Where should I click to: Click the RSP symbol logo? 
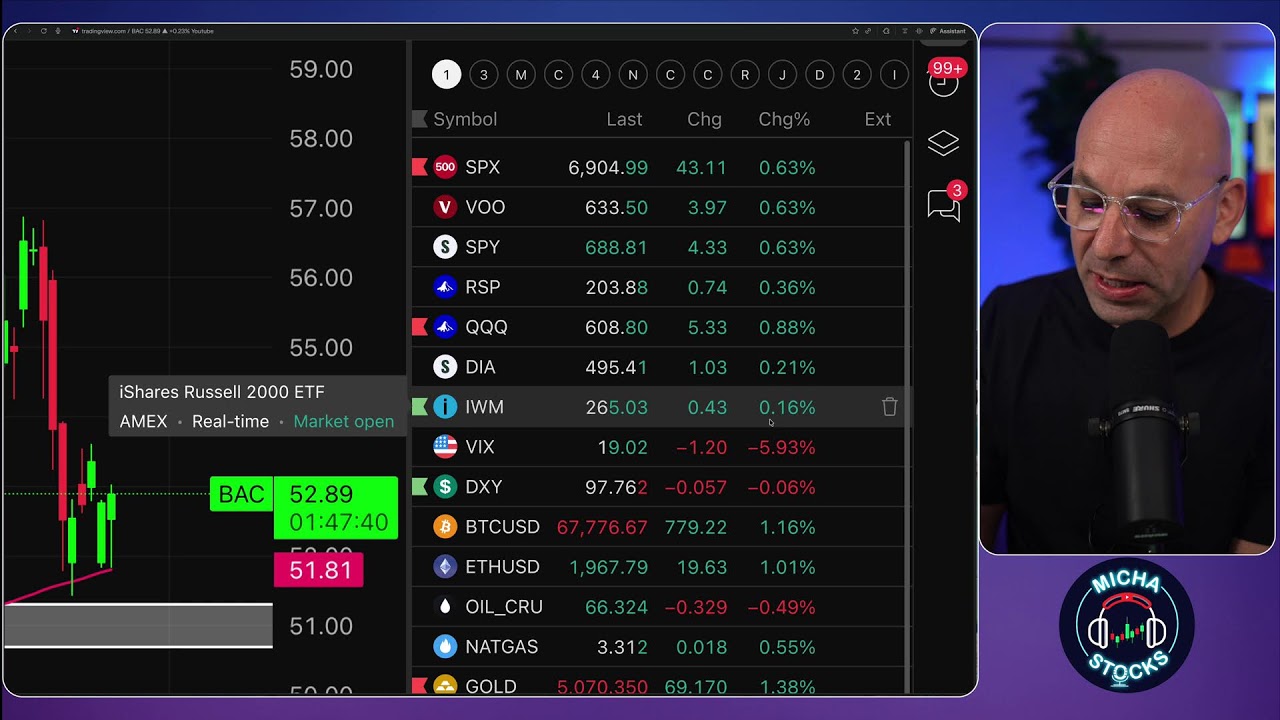(x=445, y=287)
